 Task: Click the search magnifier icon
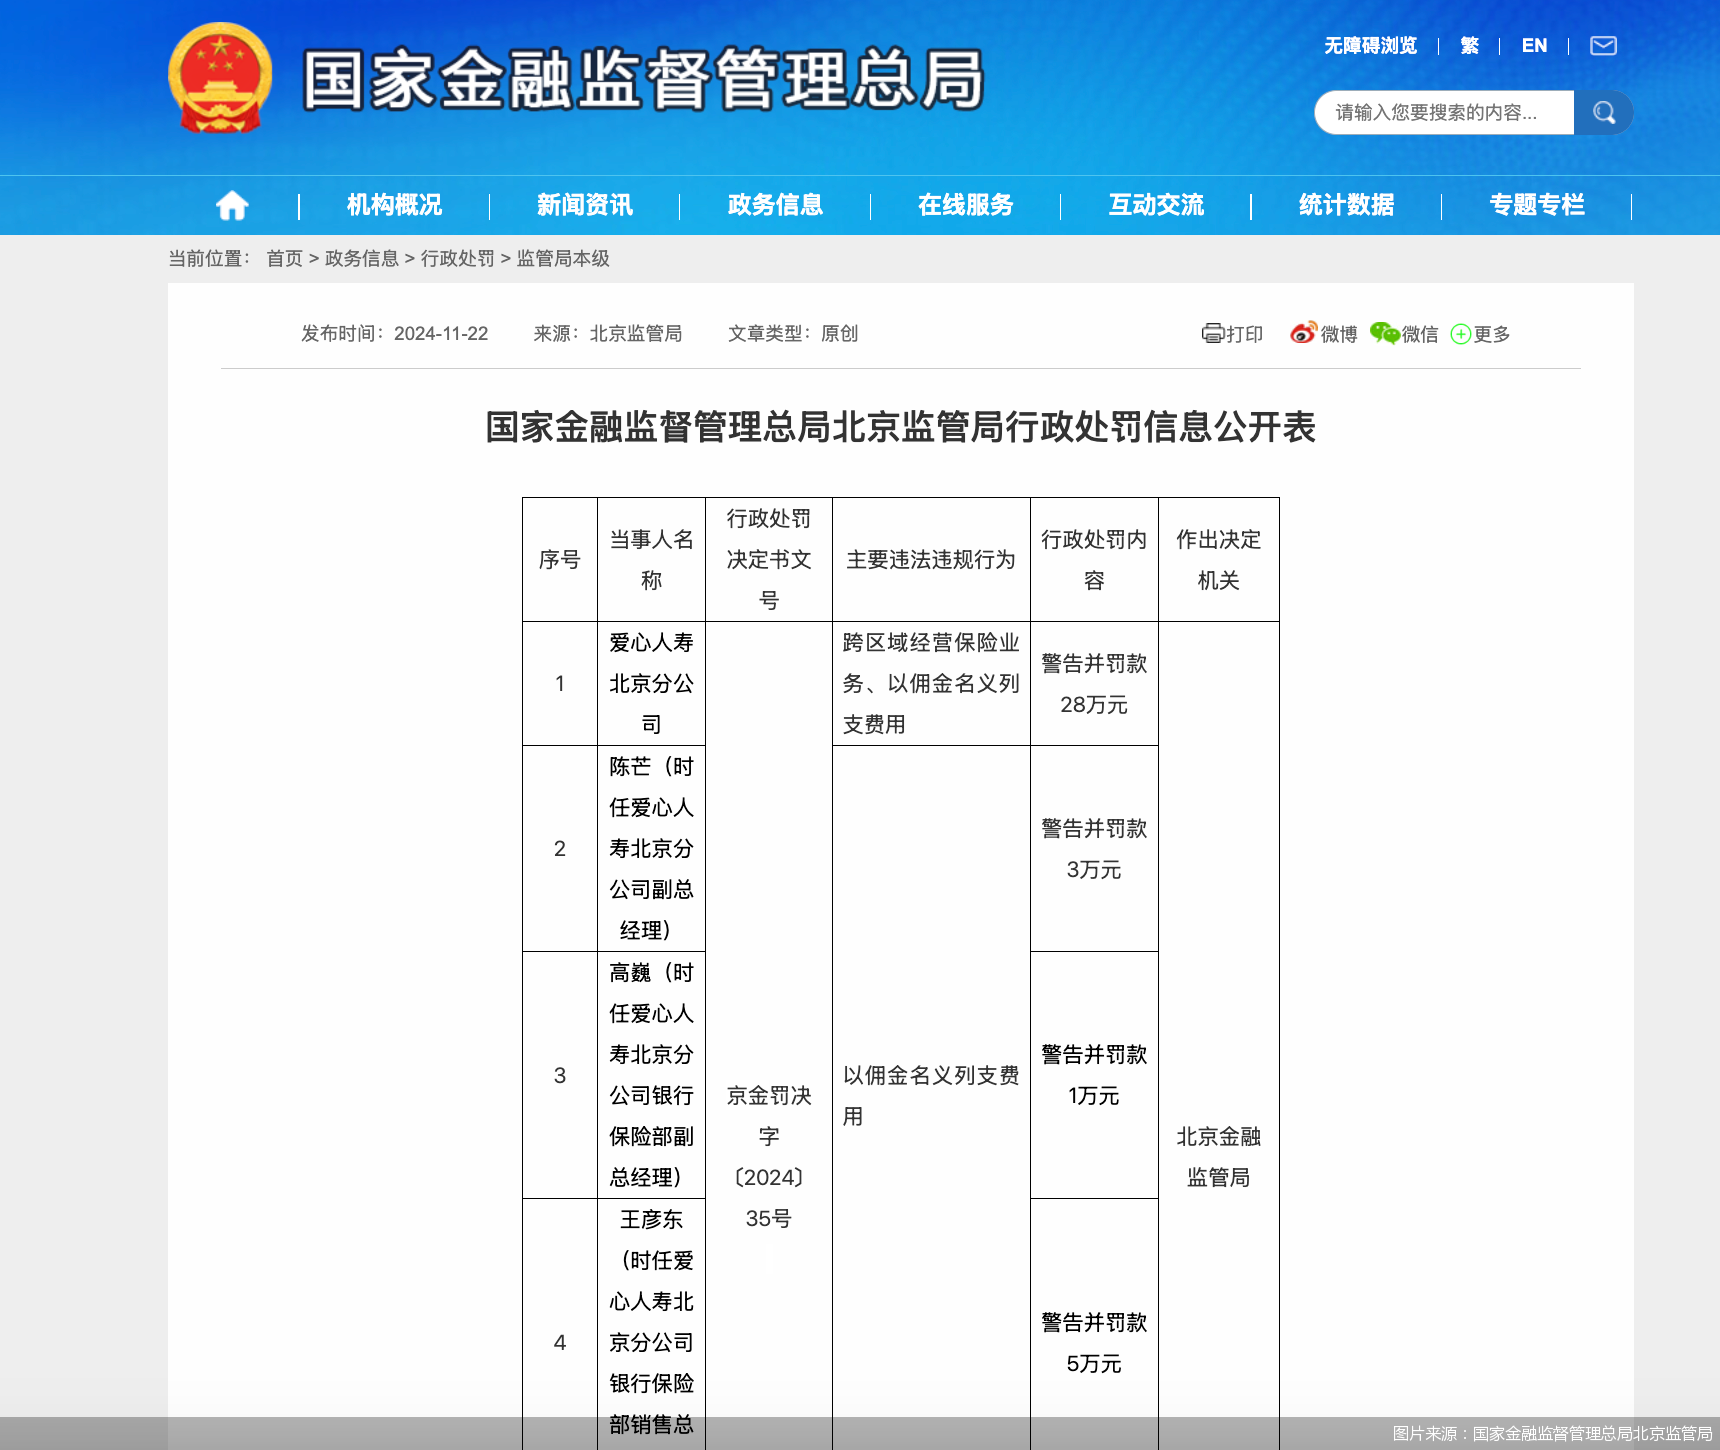point(1604,112)
